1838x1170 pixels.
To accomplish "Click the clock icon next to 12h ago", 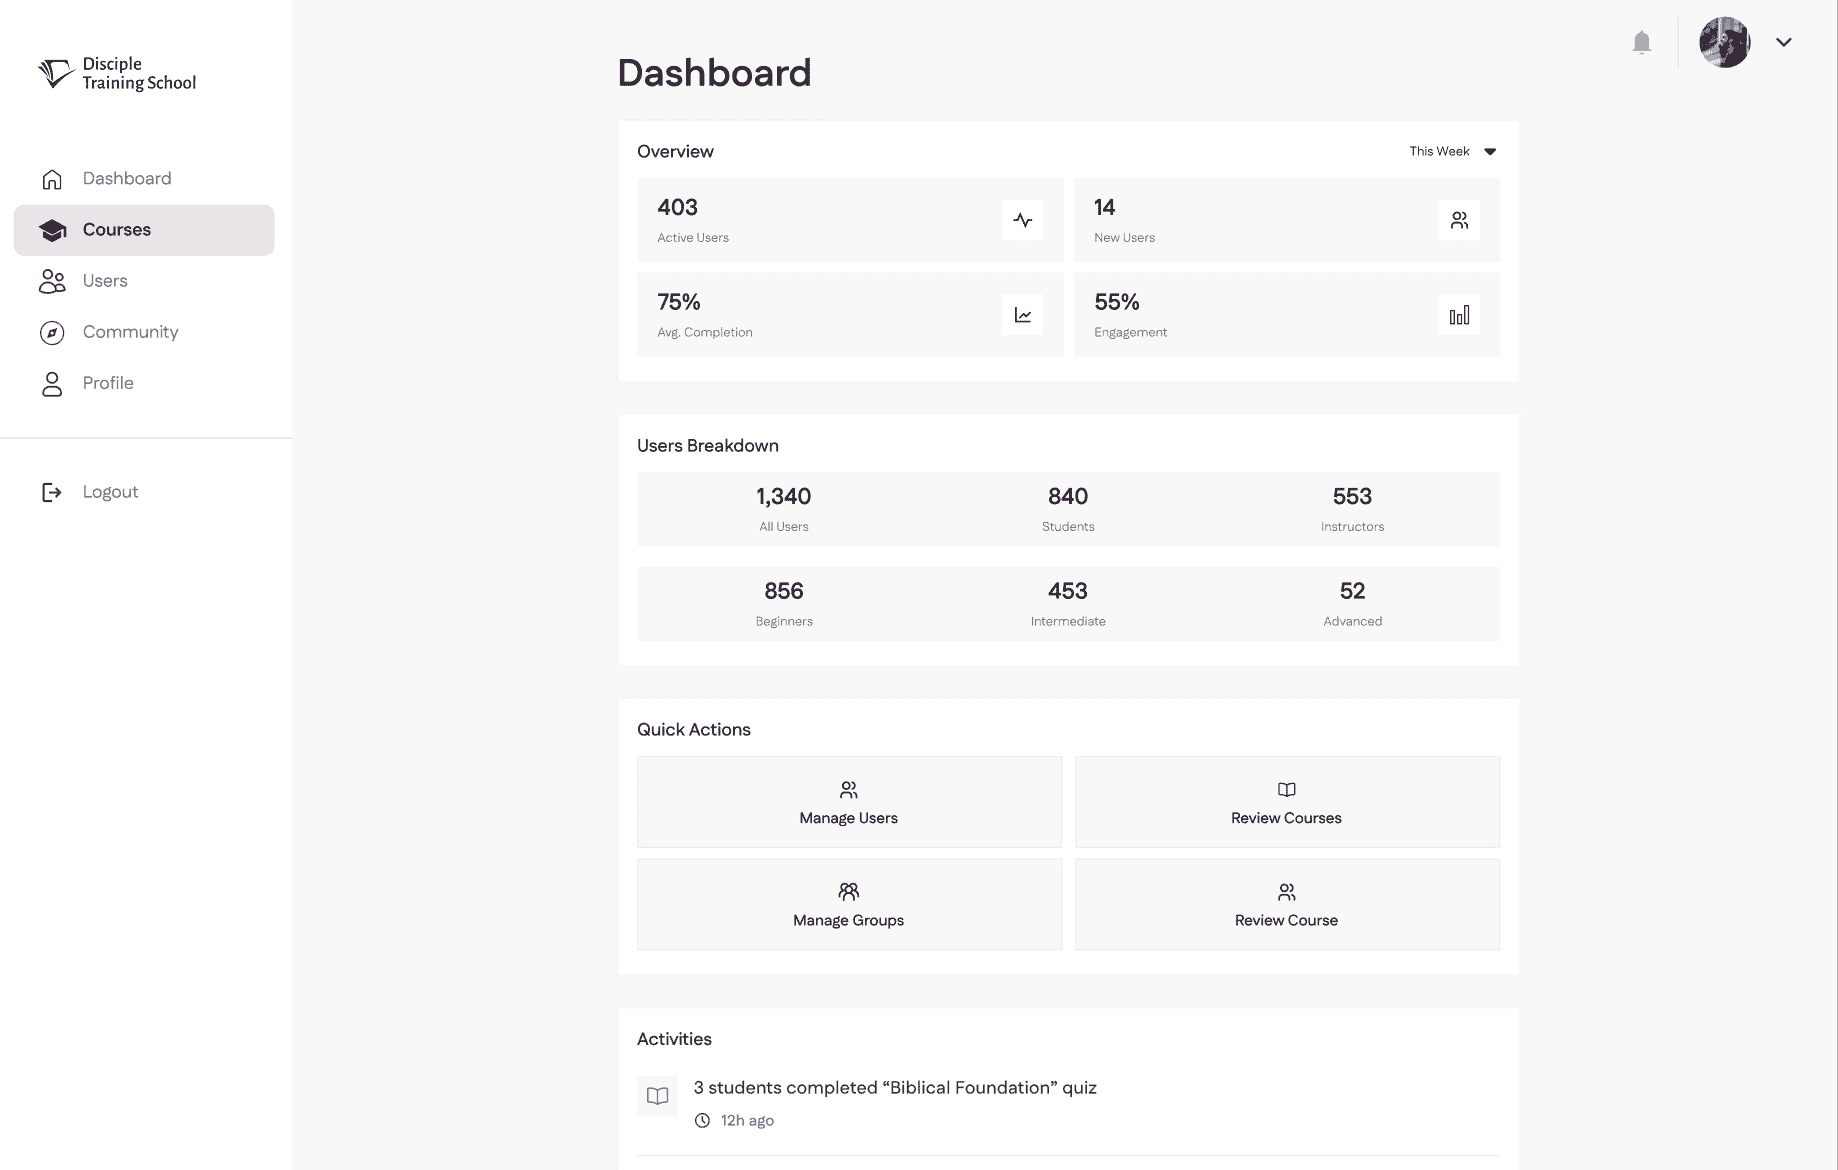I will [x=702, y=1120].
